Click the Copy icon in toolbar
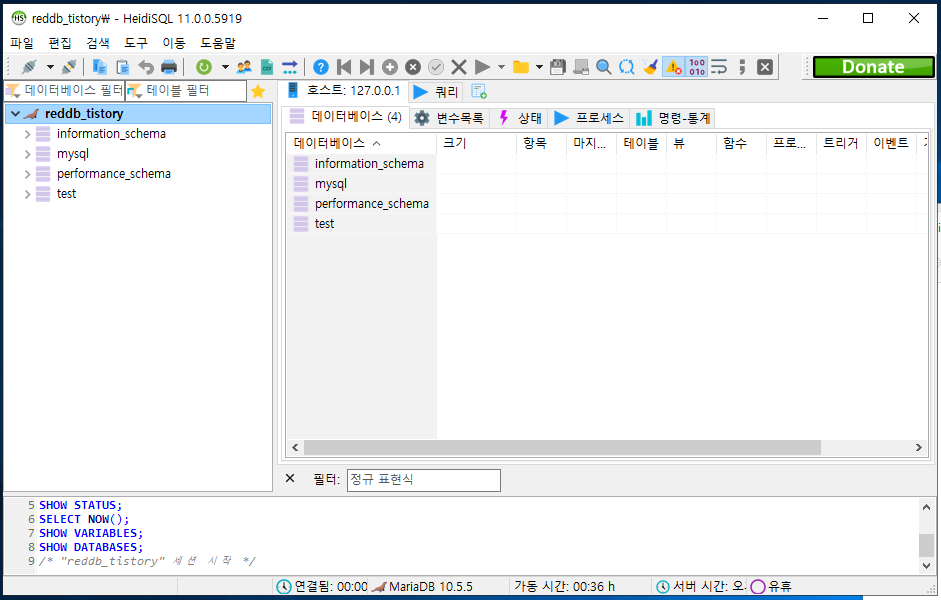This screenshot has width=941, height=600. pos(99,67)
